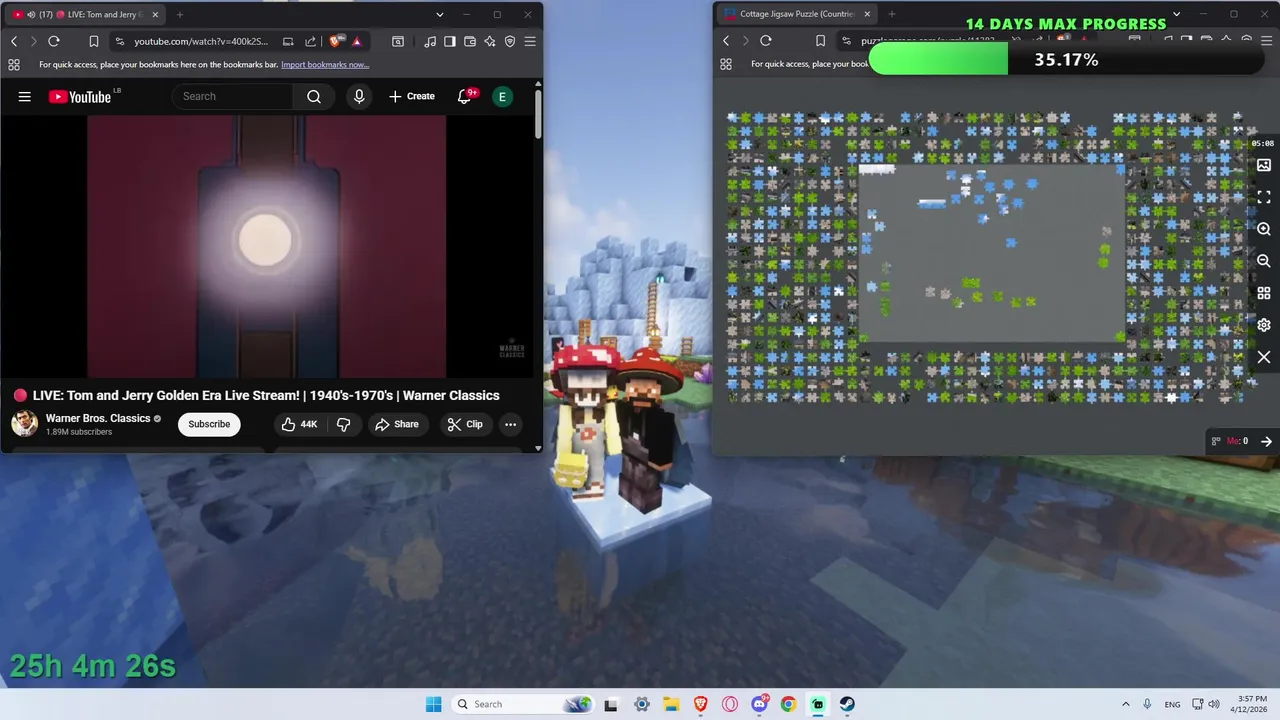Click the Warner Bros. Classics channel avatar
The image size is (1280, 720).
(x=25, y=424)
